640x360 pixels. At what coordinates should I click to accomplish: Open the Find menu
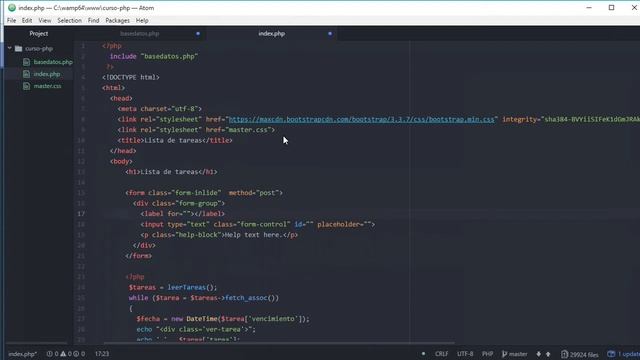(x=93, y=20)
